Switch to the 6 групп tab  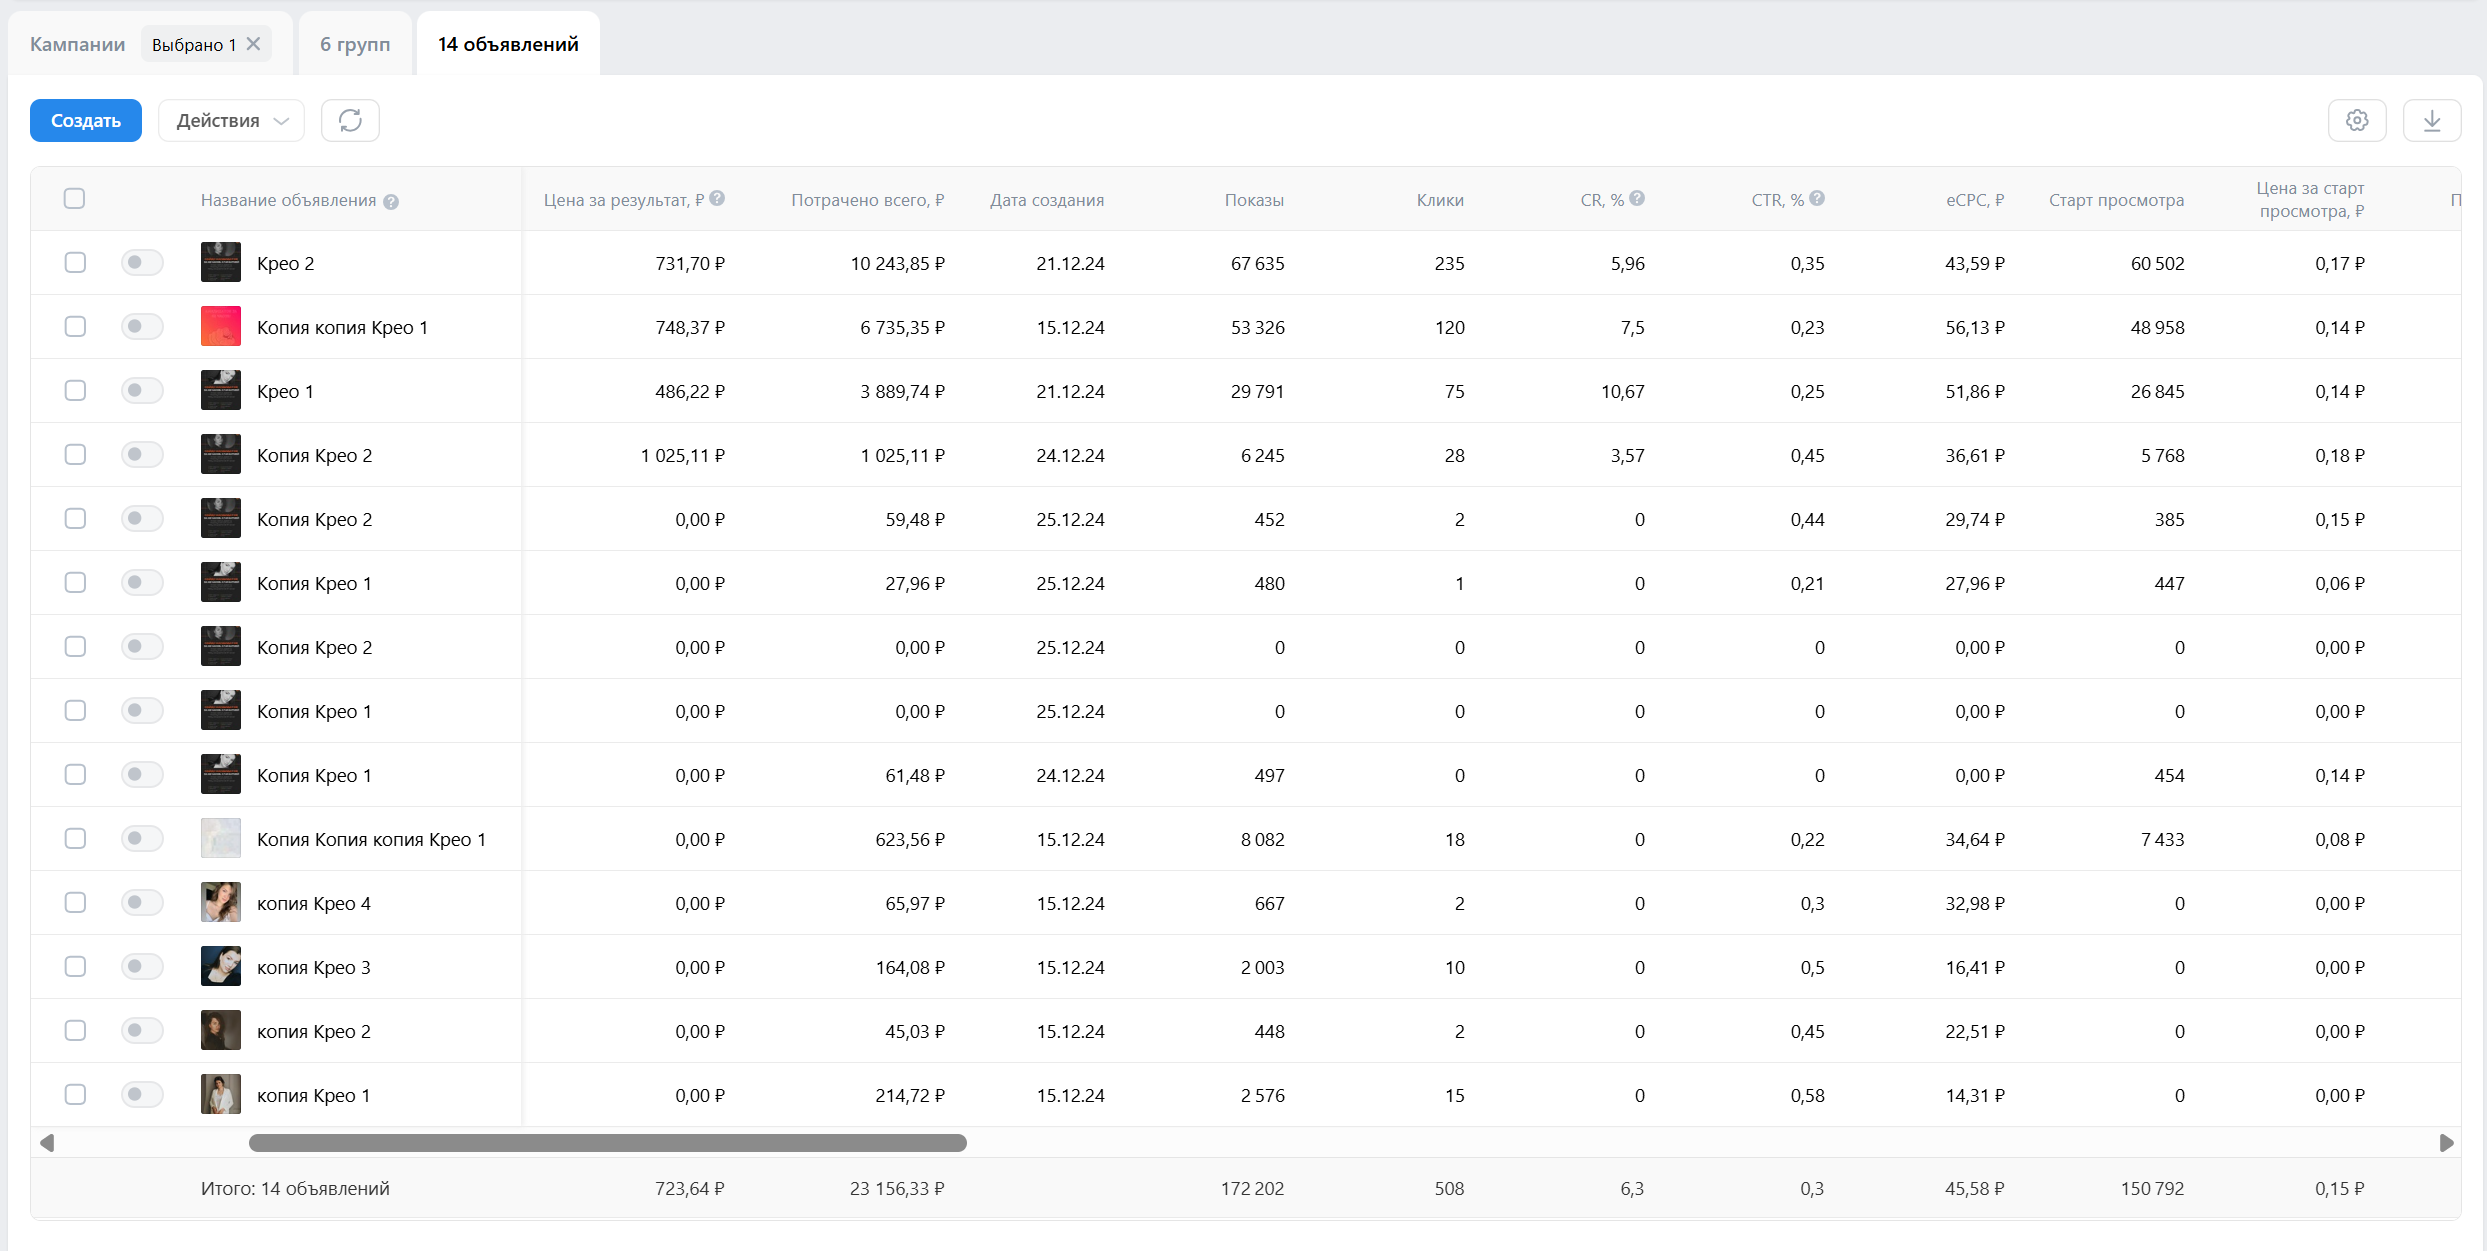pyautogui.click(x=355, y=44)
